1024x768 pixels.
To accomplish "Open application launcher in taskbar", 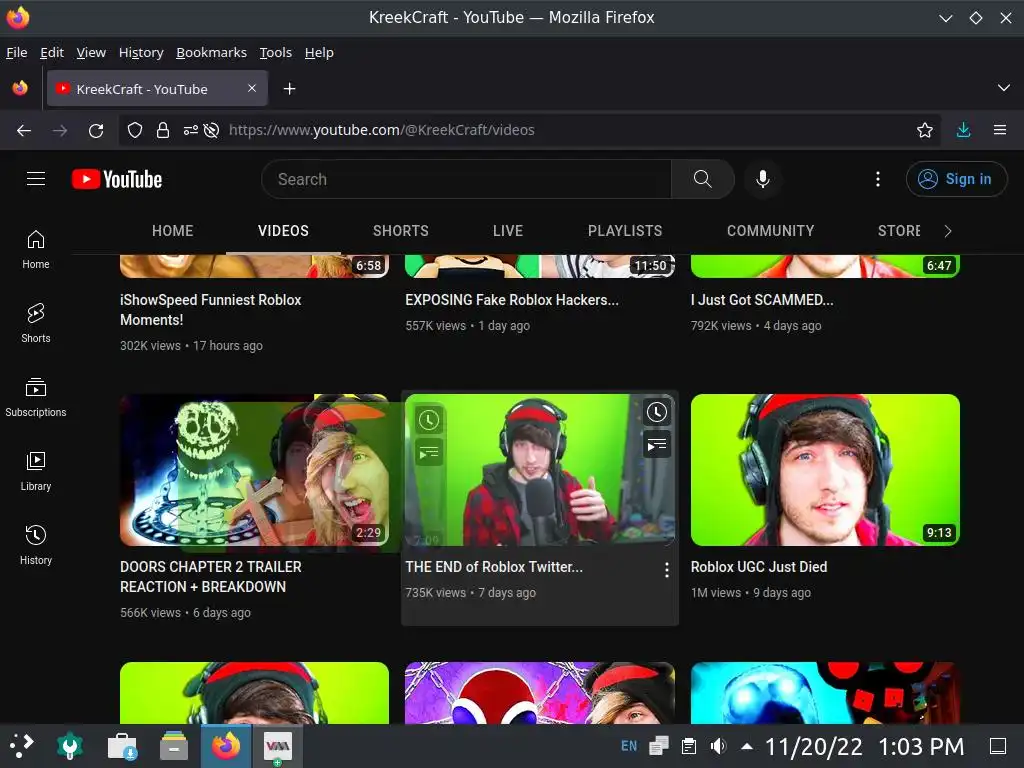I will click(x=21, y=746).
